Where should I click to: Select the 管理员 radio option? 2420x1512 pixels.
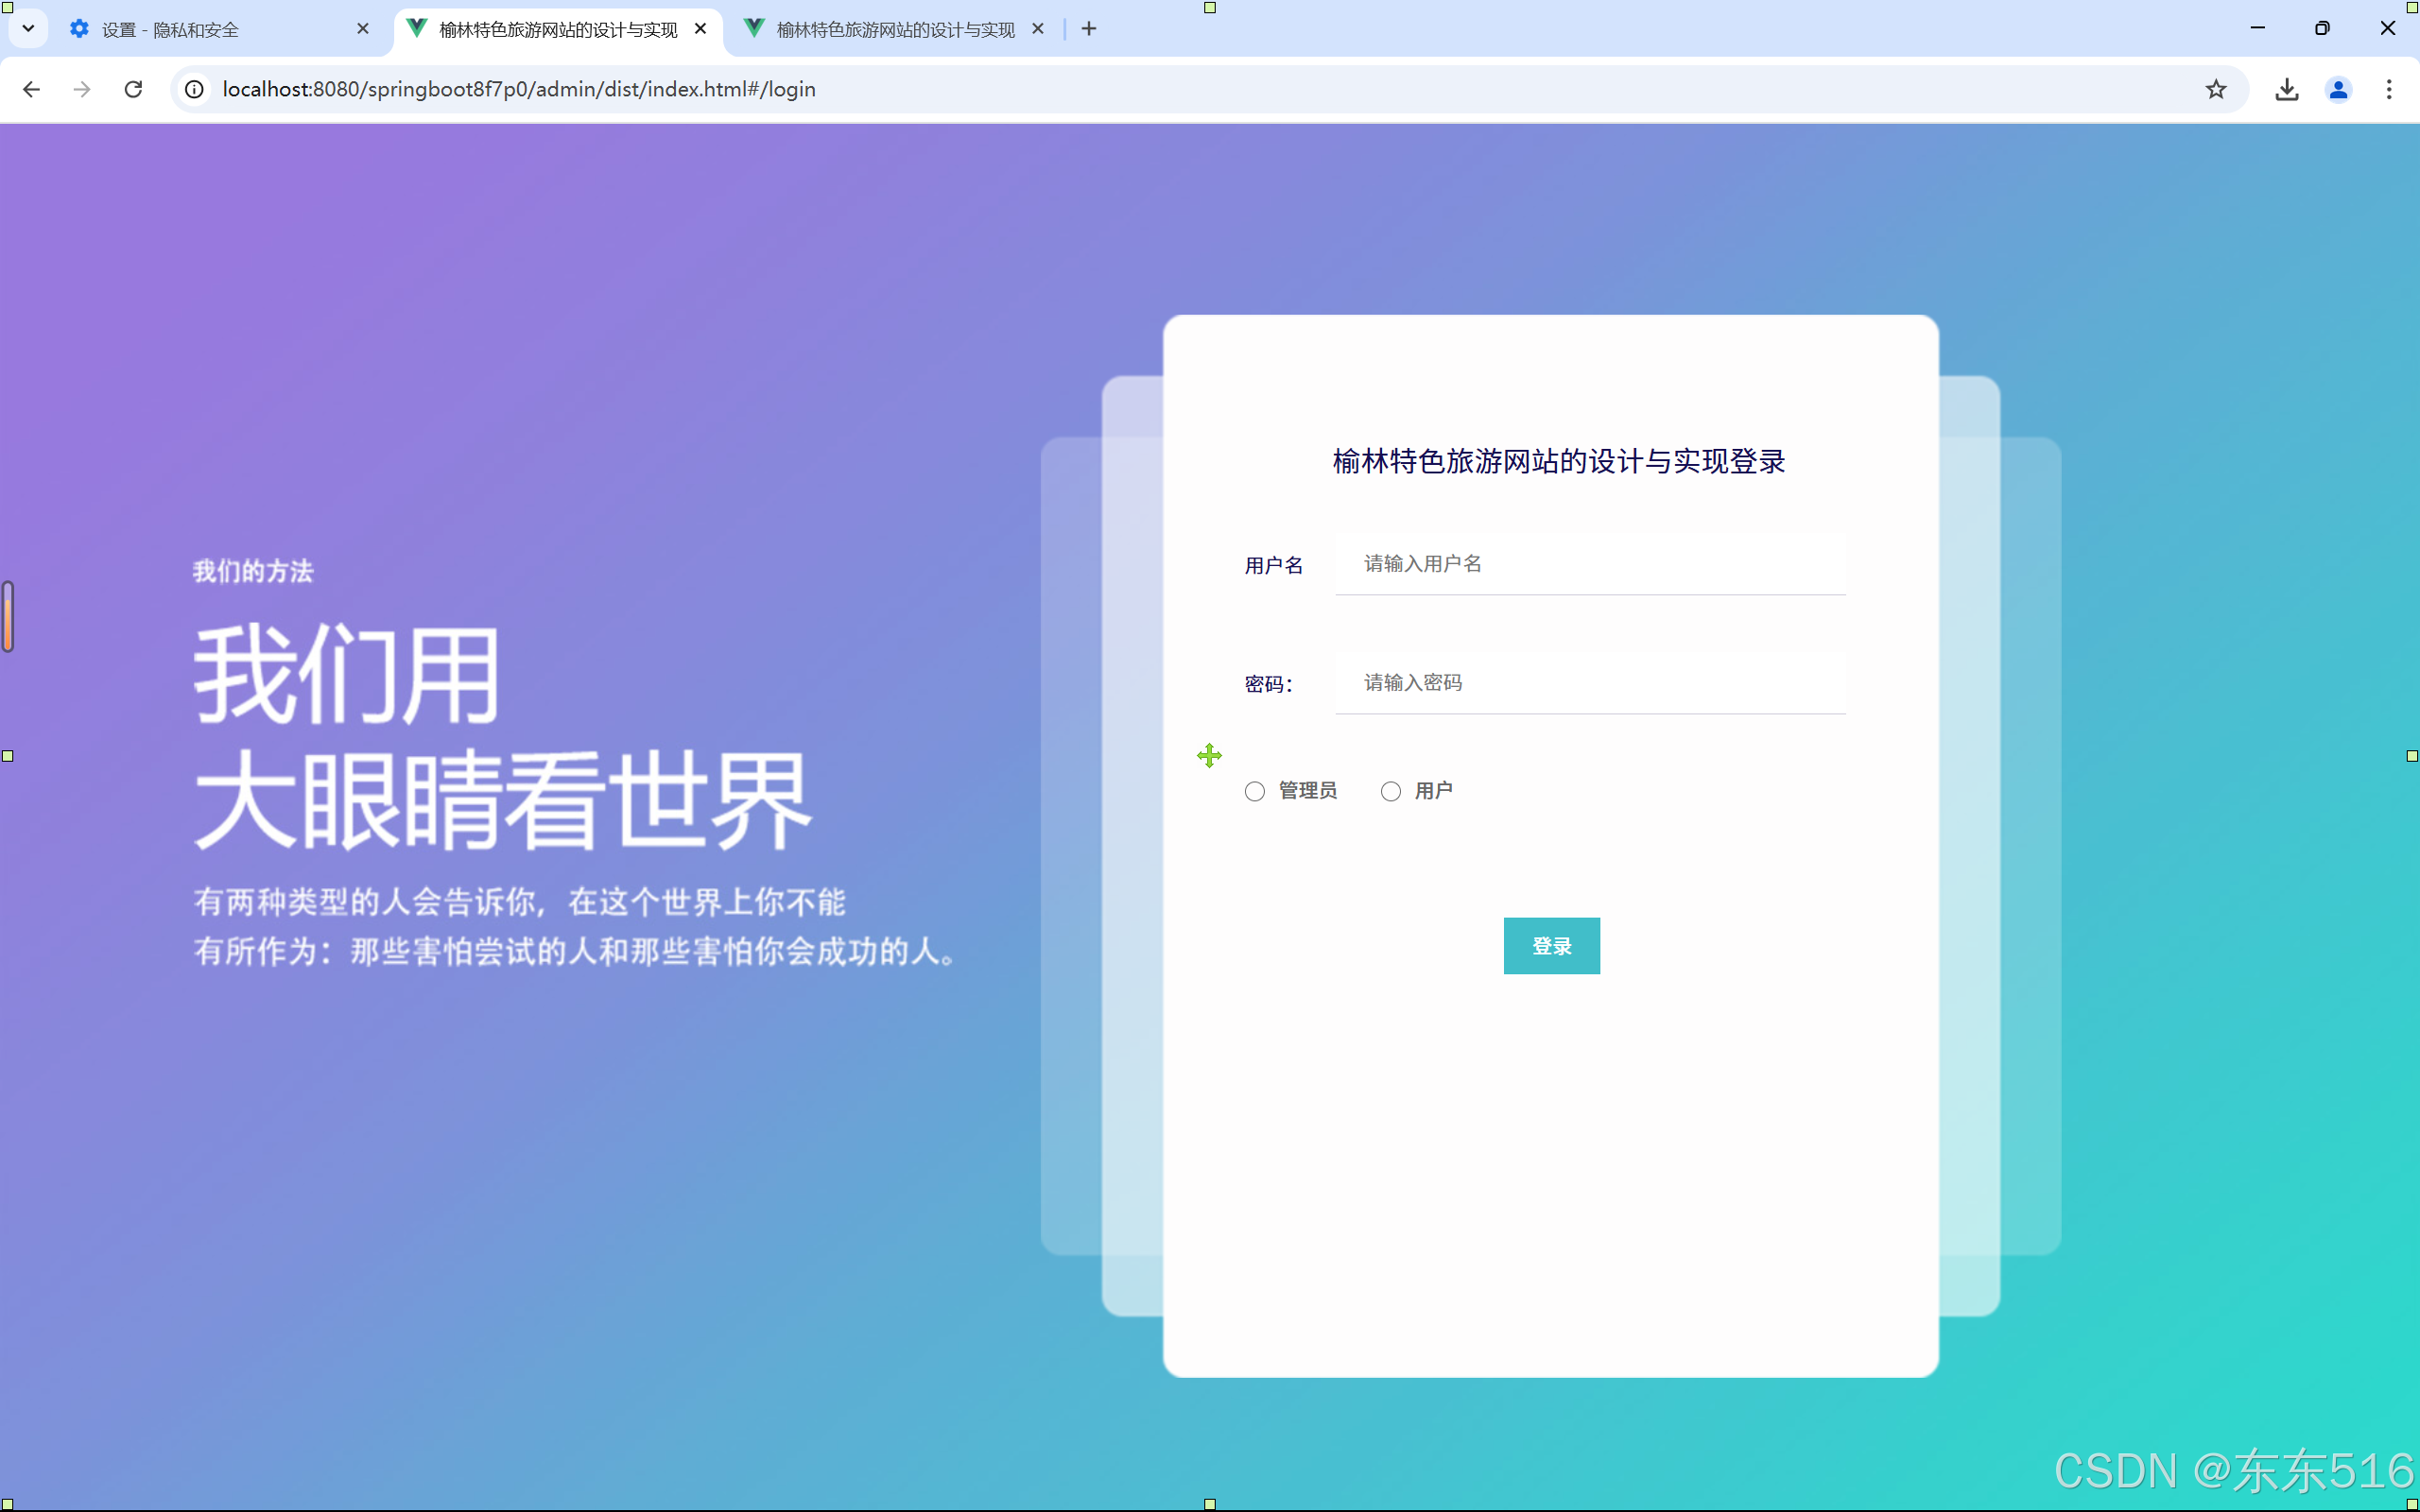(x=1255, y=791)
